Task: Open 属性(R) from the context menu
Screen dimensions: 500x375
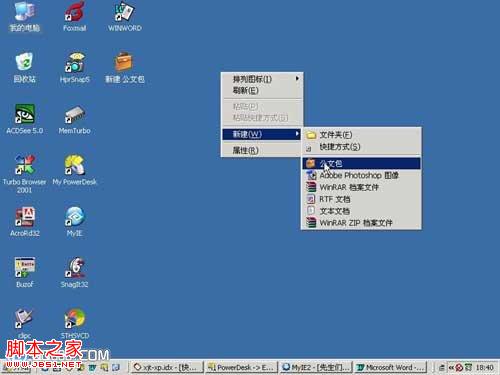Action: [x=262, y=150]
